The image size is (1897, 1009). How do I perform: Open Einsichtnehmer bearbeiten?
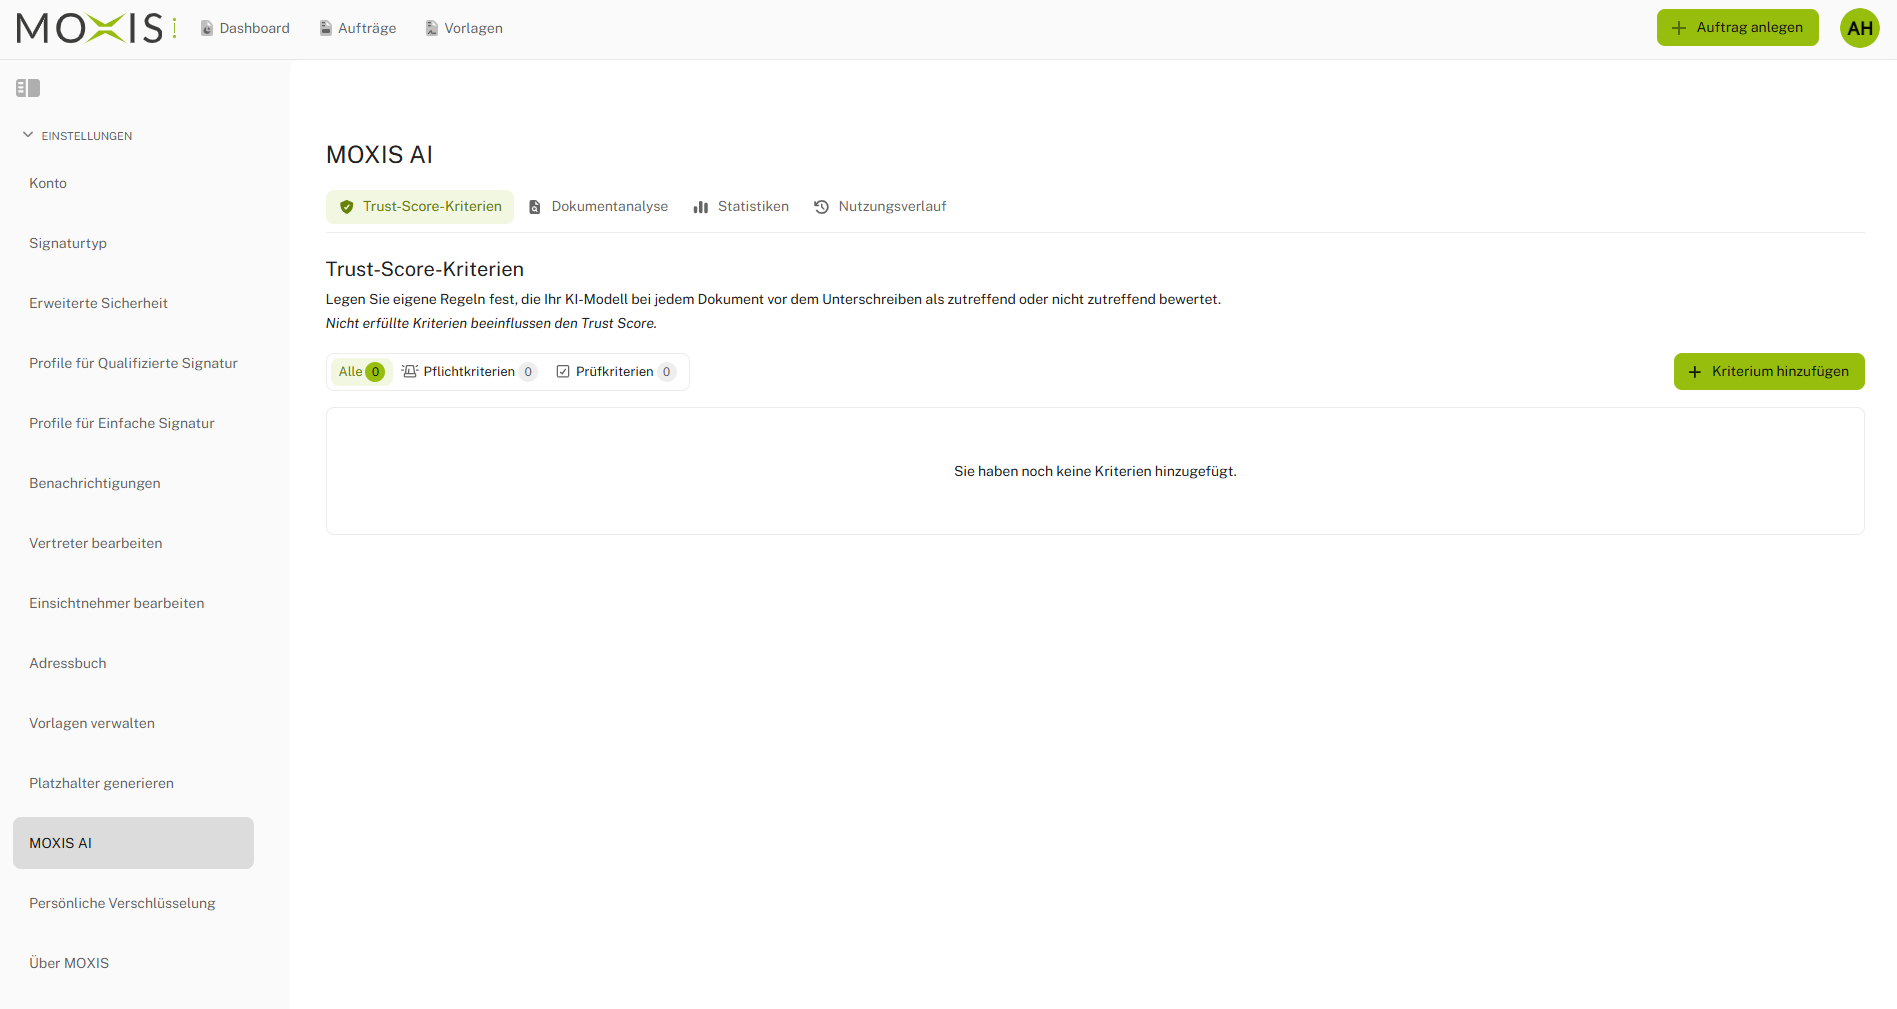133,603
